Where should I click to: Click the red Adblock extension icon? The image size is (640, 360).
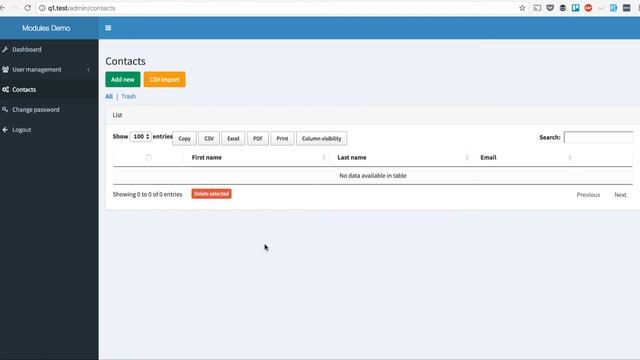point(588,8)
